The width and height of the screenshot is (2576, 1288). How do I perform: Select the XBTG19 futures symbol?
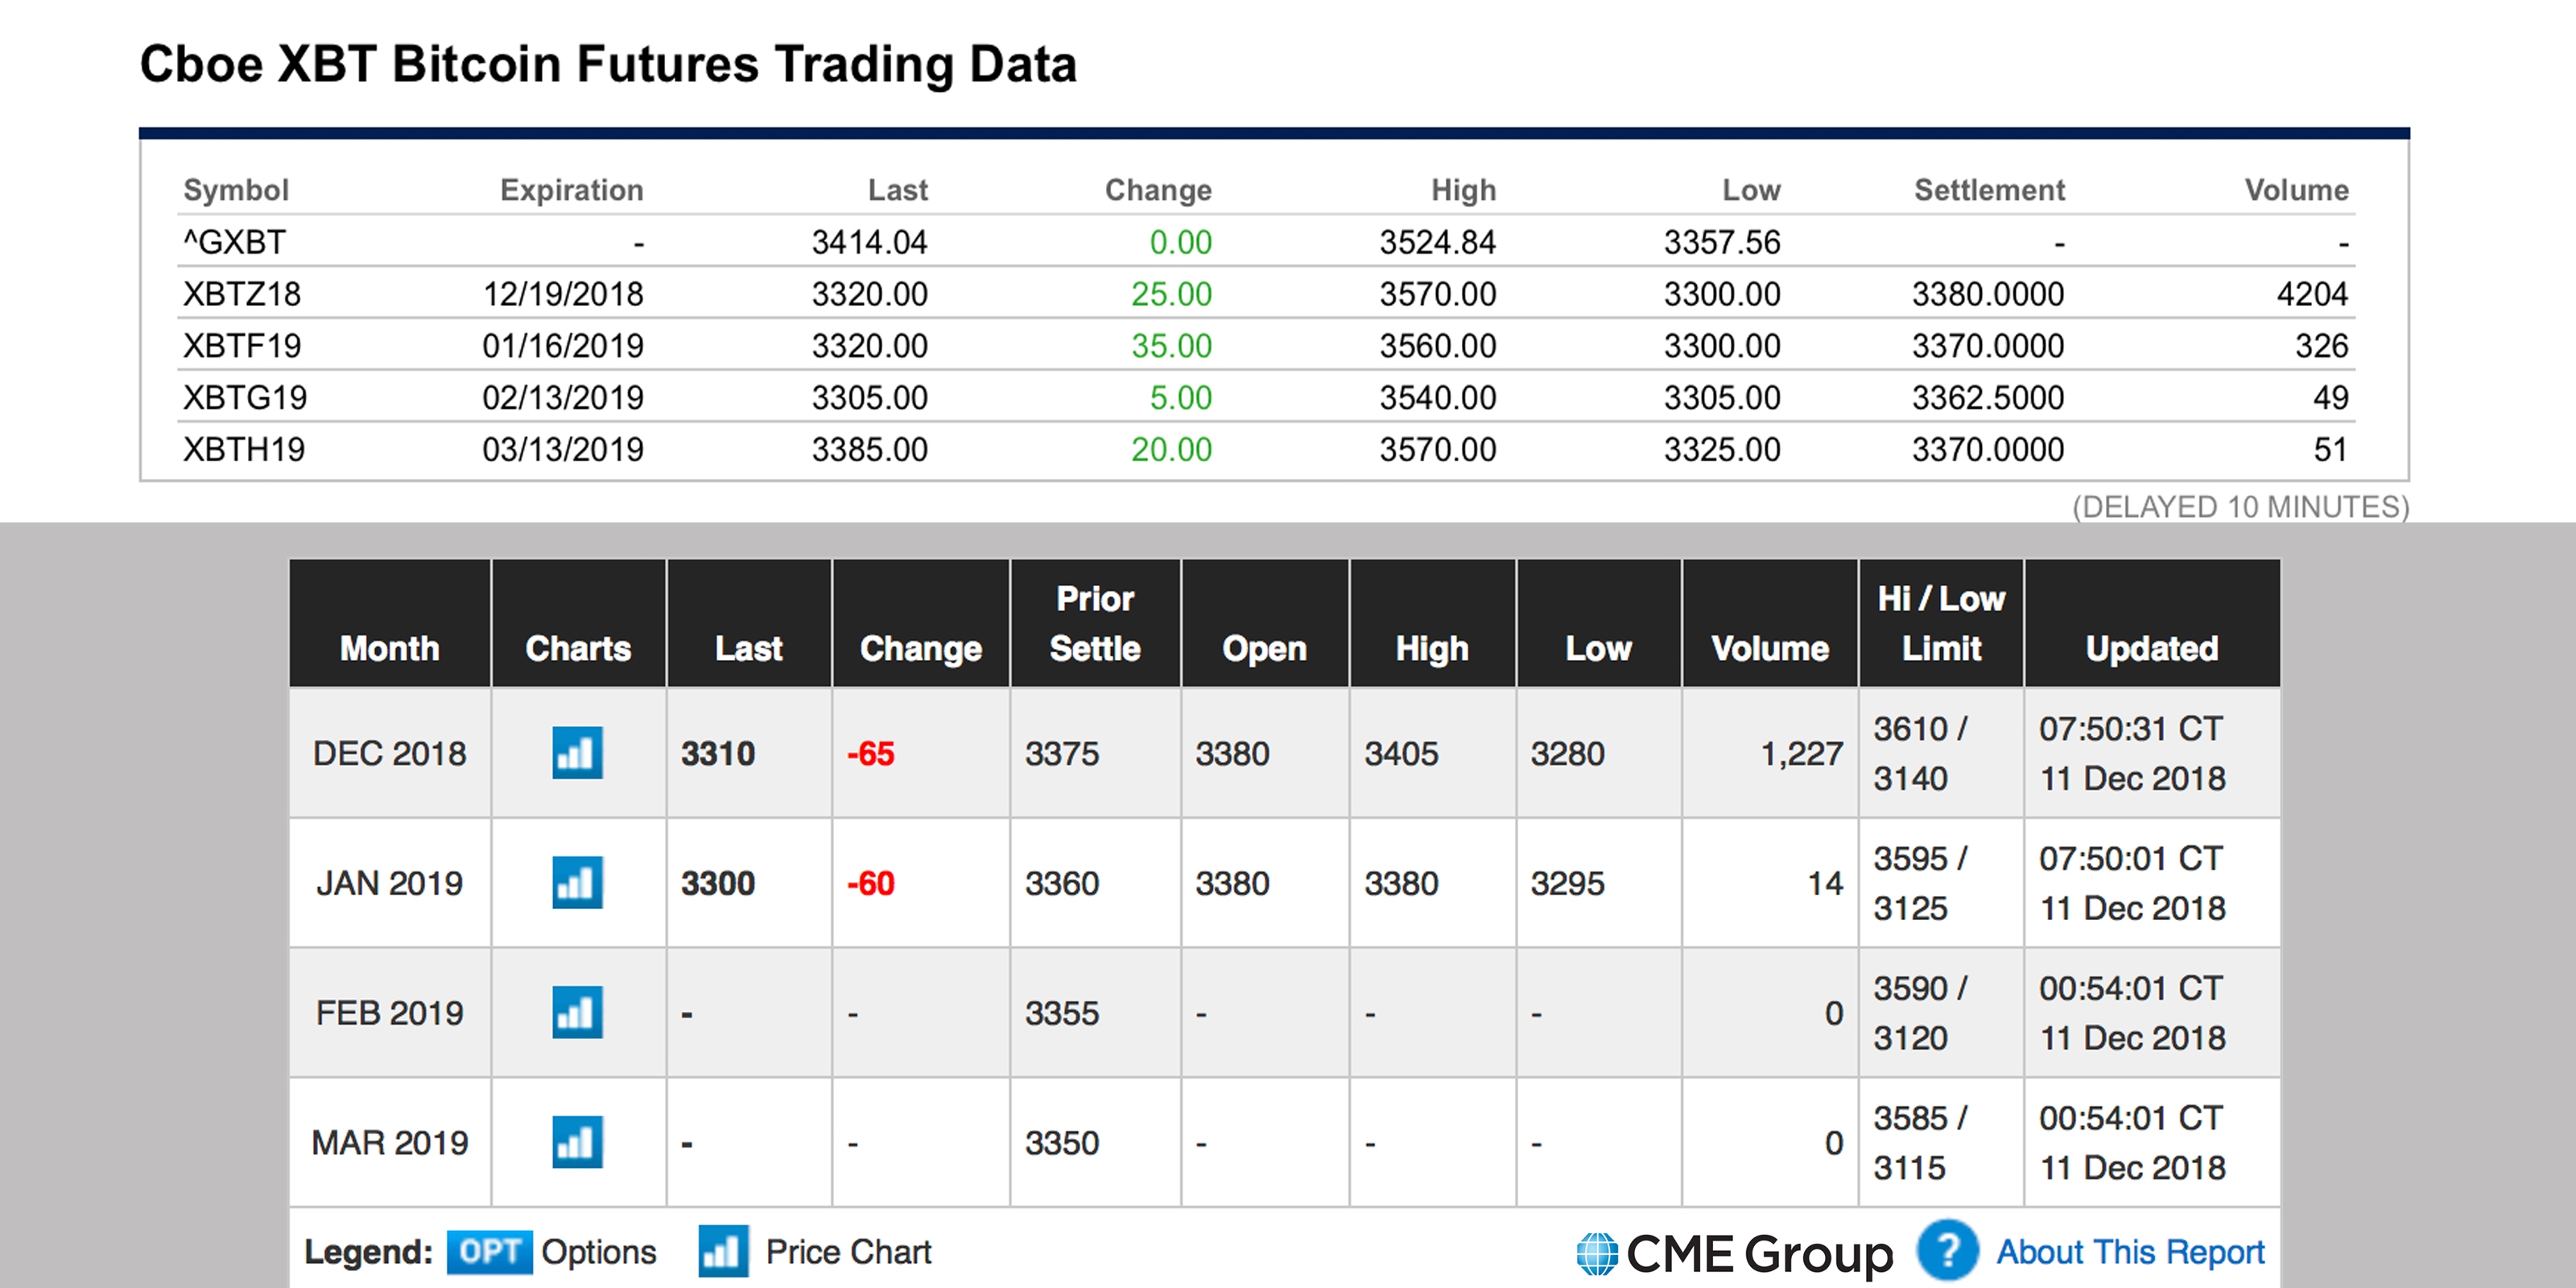(245, 398)
